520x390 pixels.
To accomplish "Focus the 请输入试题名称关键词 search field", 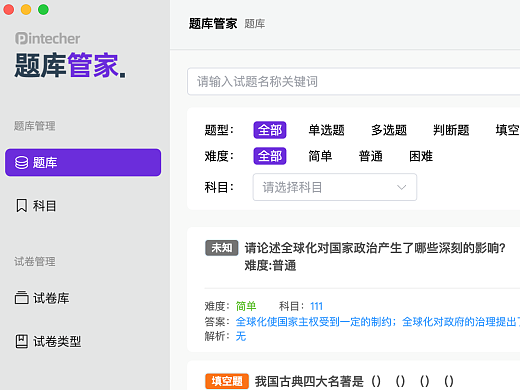I will (353, 82).
